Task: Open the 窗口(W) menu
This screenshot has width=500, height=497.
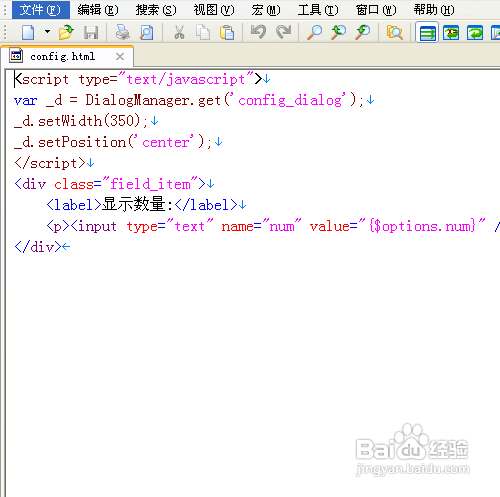Action: tap(376, 10)
